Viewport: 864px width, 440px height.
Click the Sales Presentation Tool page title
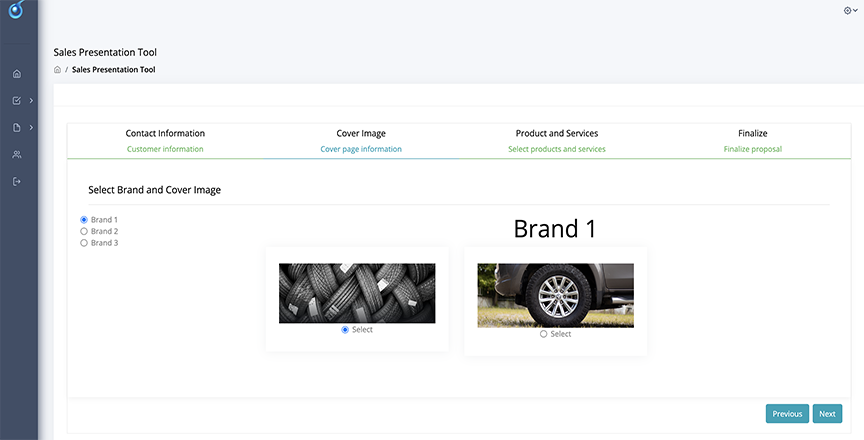click(x=105, y=52)
